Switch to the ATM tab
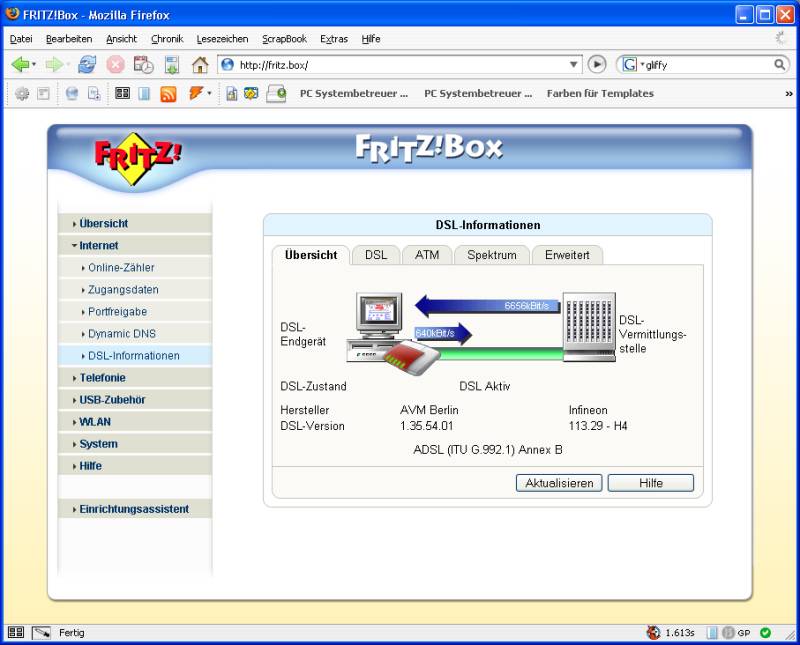800x645 pixels. point(427,255)
